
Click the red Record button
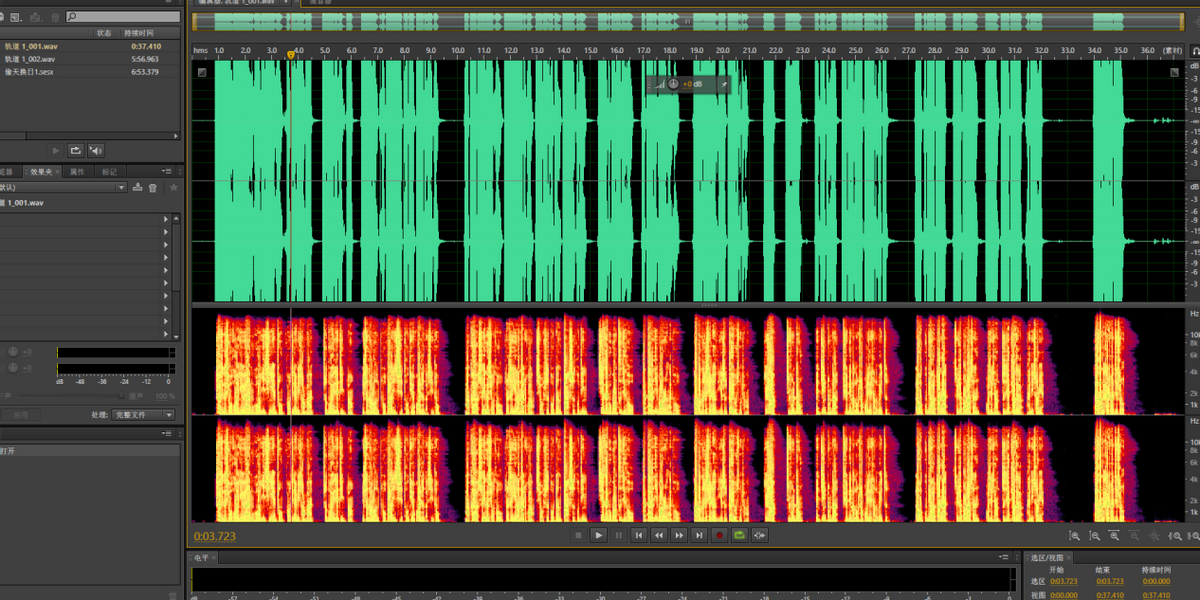(719, 535)
